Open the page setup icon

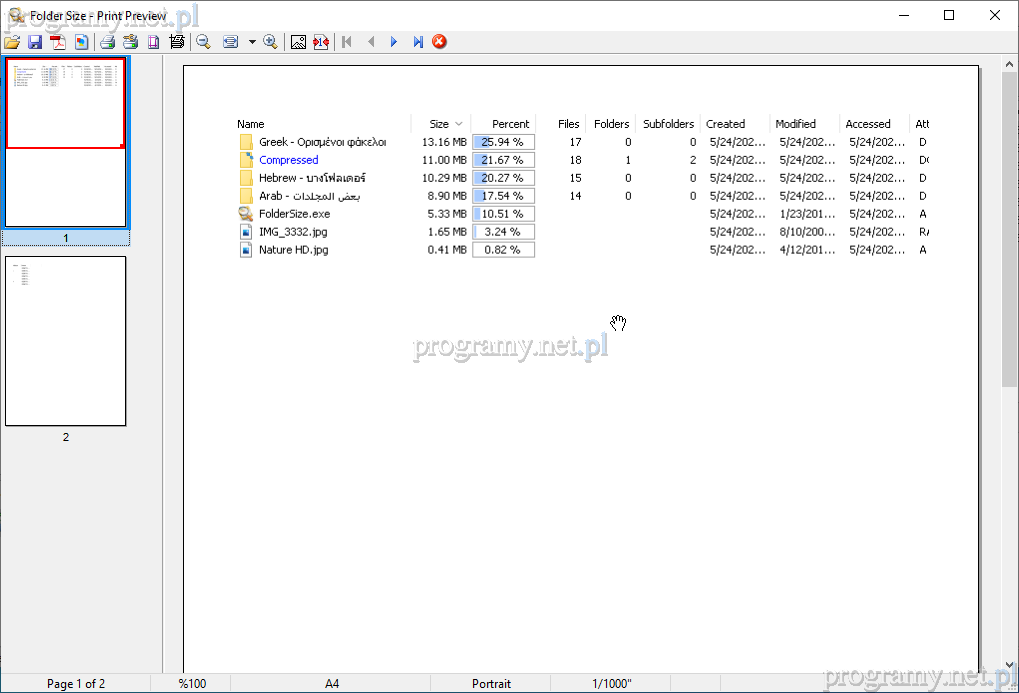coord(154,42)
